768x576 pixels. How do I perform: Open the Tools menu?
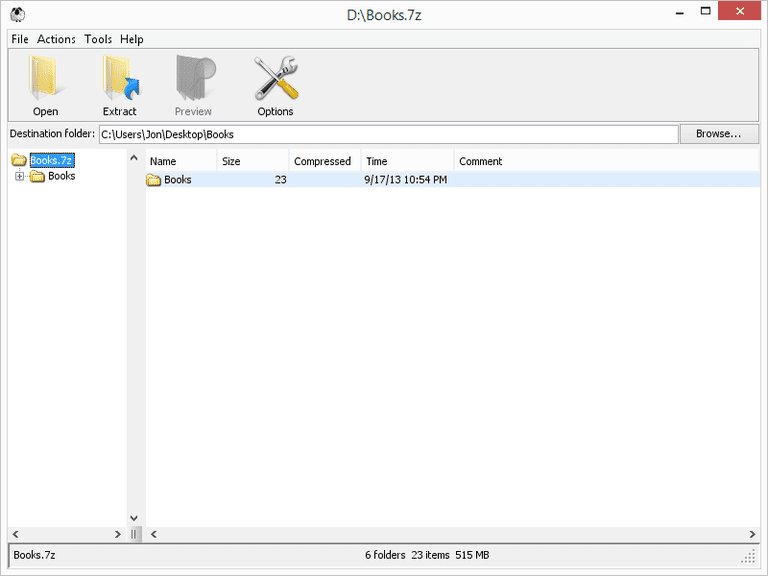click(x=98, y=39)
